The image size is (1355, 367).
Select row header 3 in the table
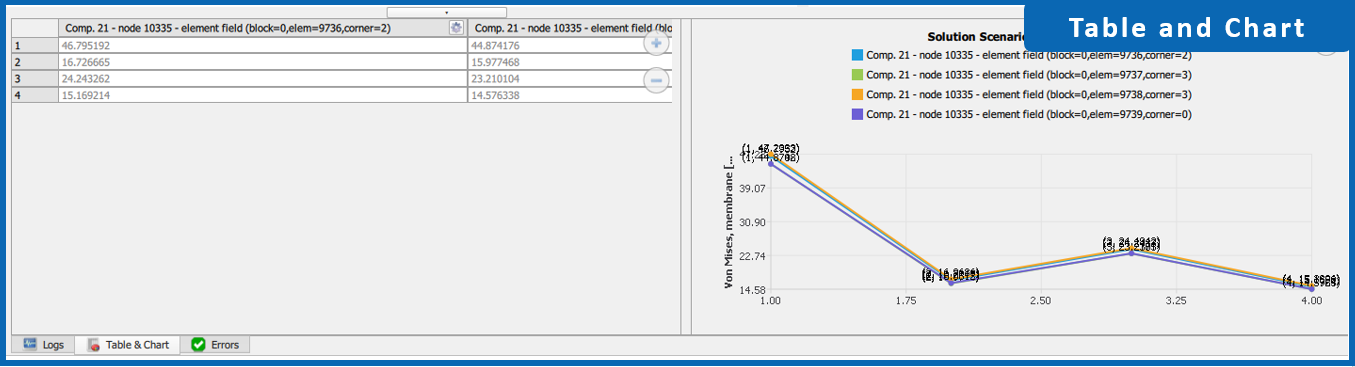(34, 78)
